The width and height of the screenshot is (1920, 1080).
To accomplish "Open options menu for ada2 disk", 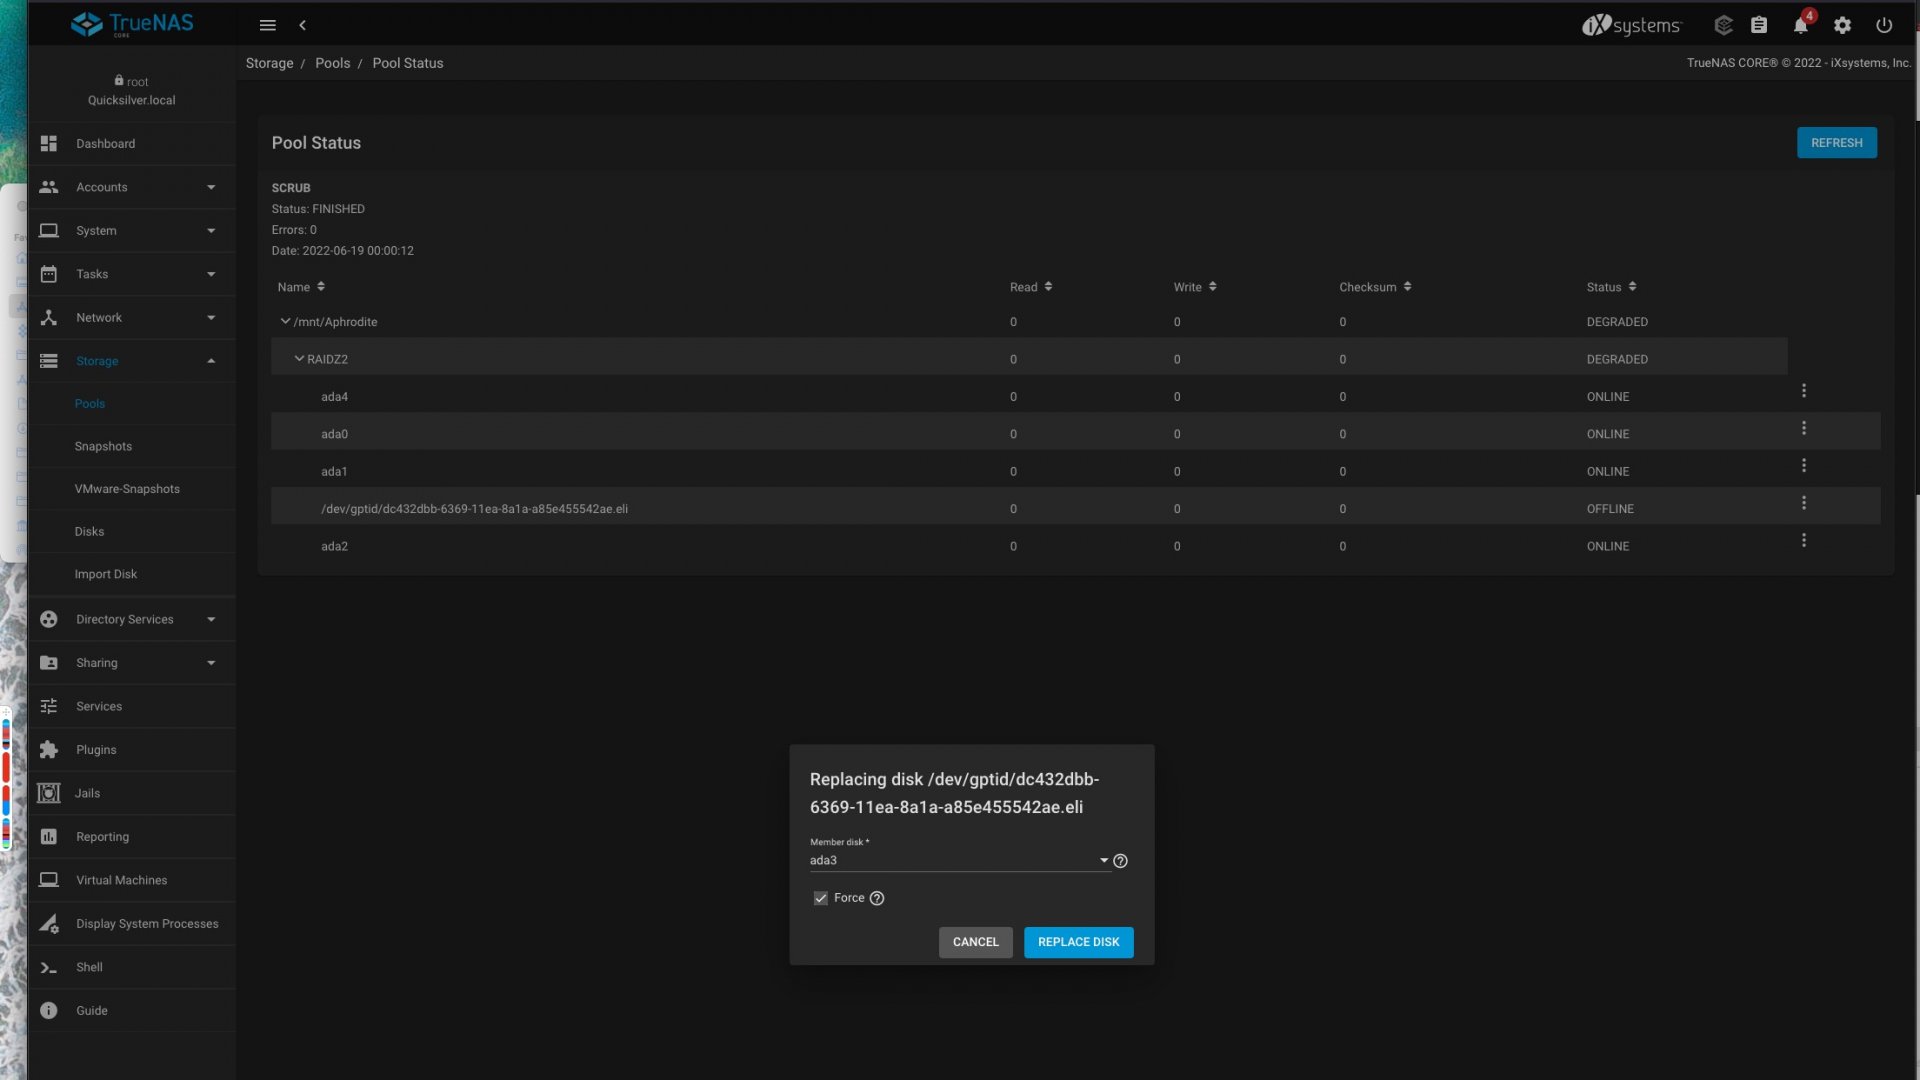I will coord(1804,541).
